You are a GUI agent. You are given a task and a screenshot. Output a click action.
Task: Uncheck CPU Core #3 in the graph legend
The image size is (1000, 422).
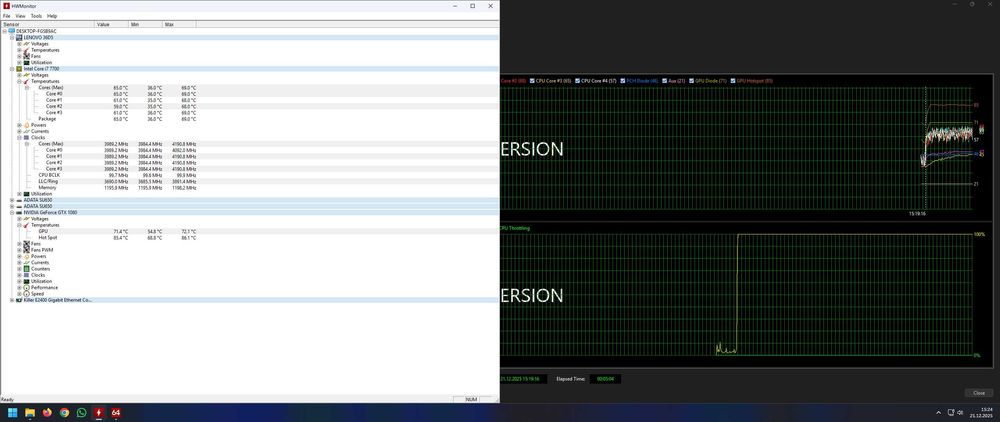[x=533, y=81]
